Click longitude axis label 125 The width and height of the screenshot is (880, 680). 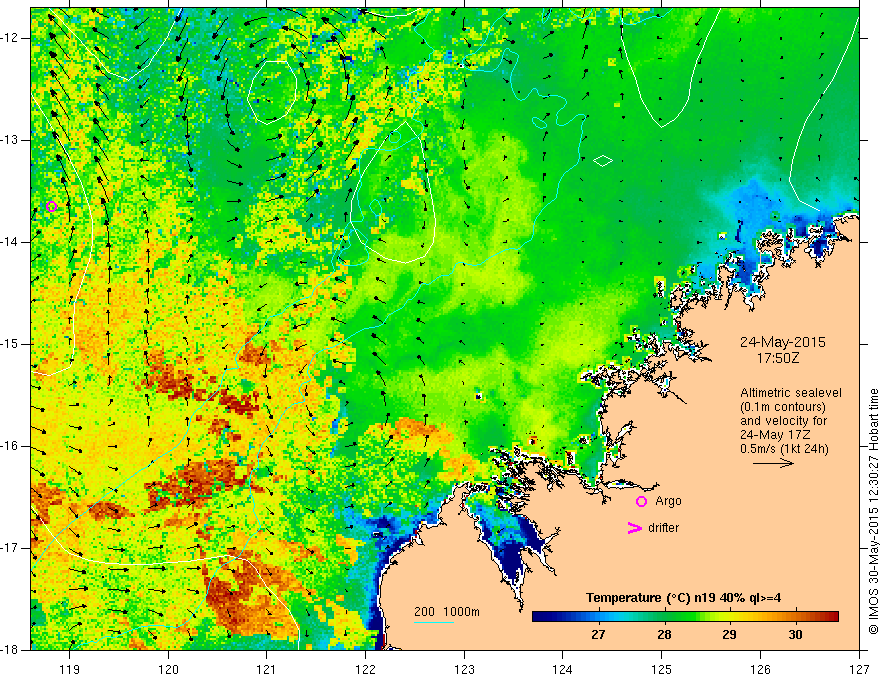coord(662,669)
